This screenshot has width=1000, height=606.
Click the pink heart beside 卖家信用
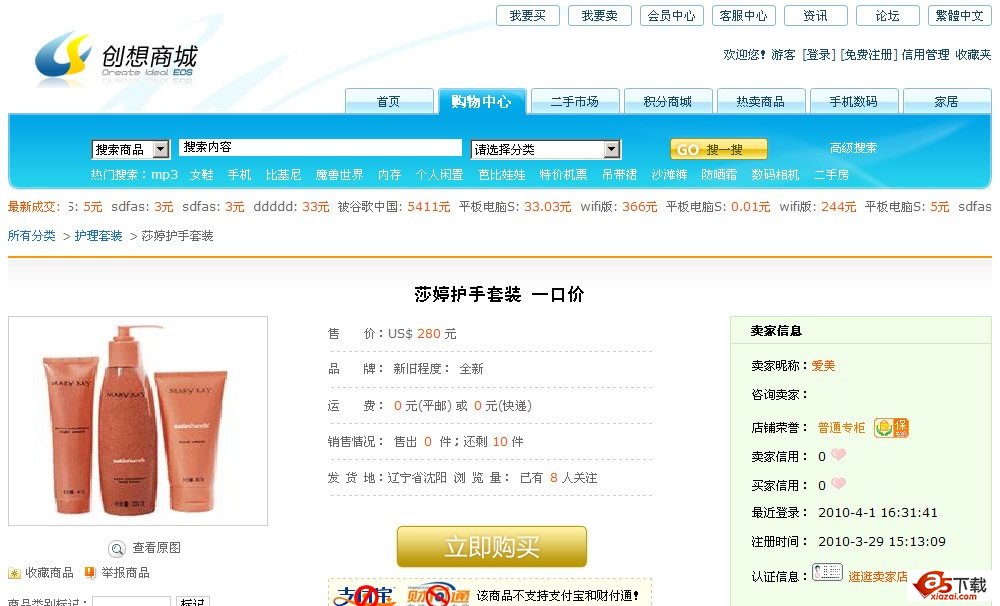pos(839,455)
